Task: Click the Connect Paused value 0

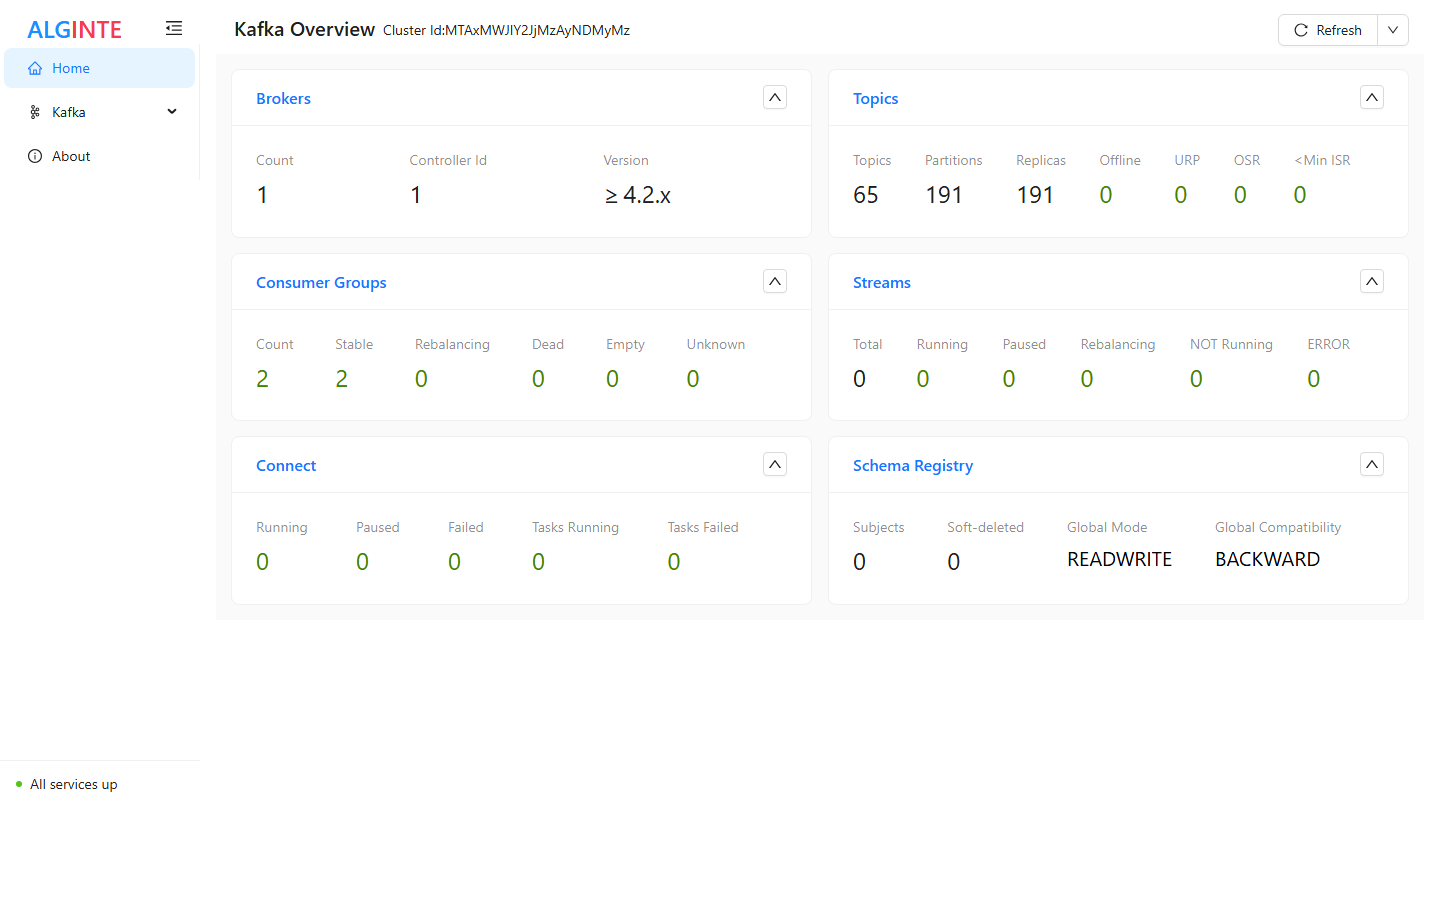Action: coord(362,562)
